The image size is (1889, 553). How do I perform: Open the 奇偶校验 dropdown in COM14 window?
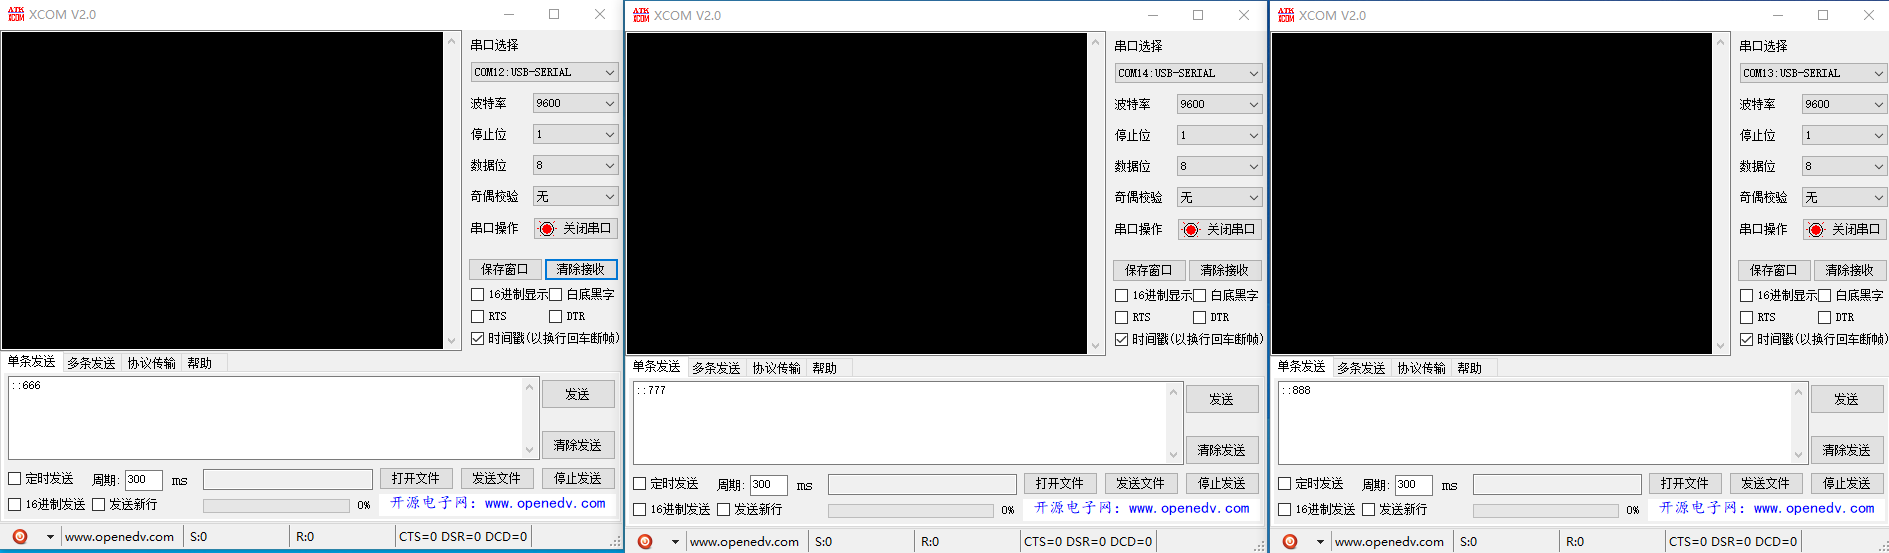click(x=1219, y=197)
